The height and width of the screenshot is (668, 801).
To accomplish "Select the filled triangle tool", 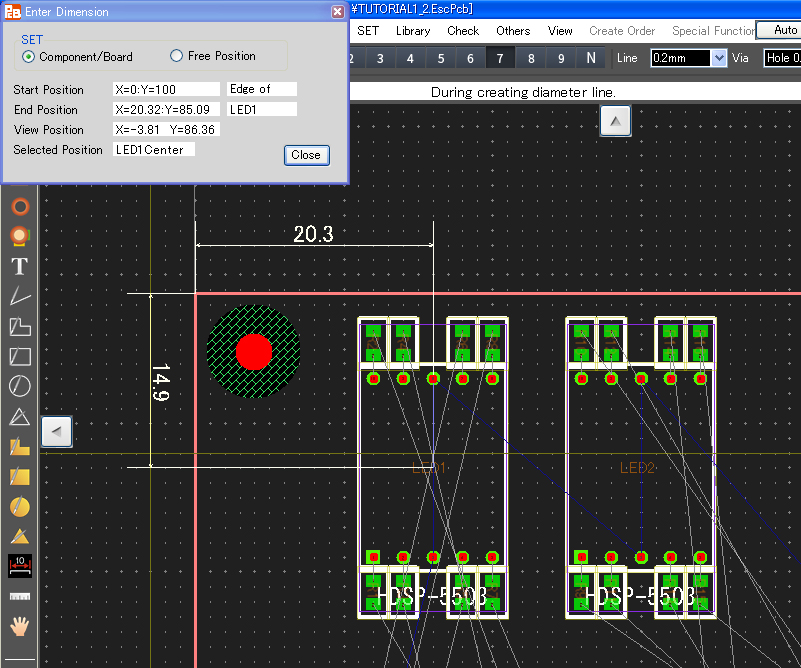I will (x=20, y=536).
